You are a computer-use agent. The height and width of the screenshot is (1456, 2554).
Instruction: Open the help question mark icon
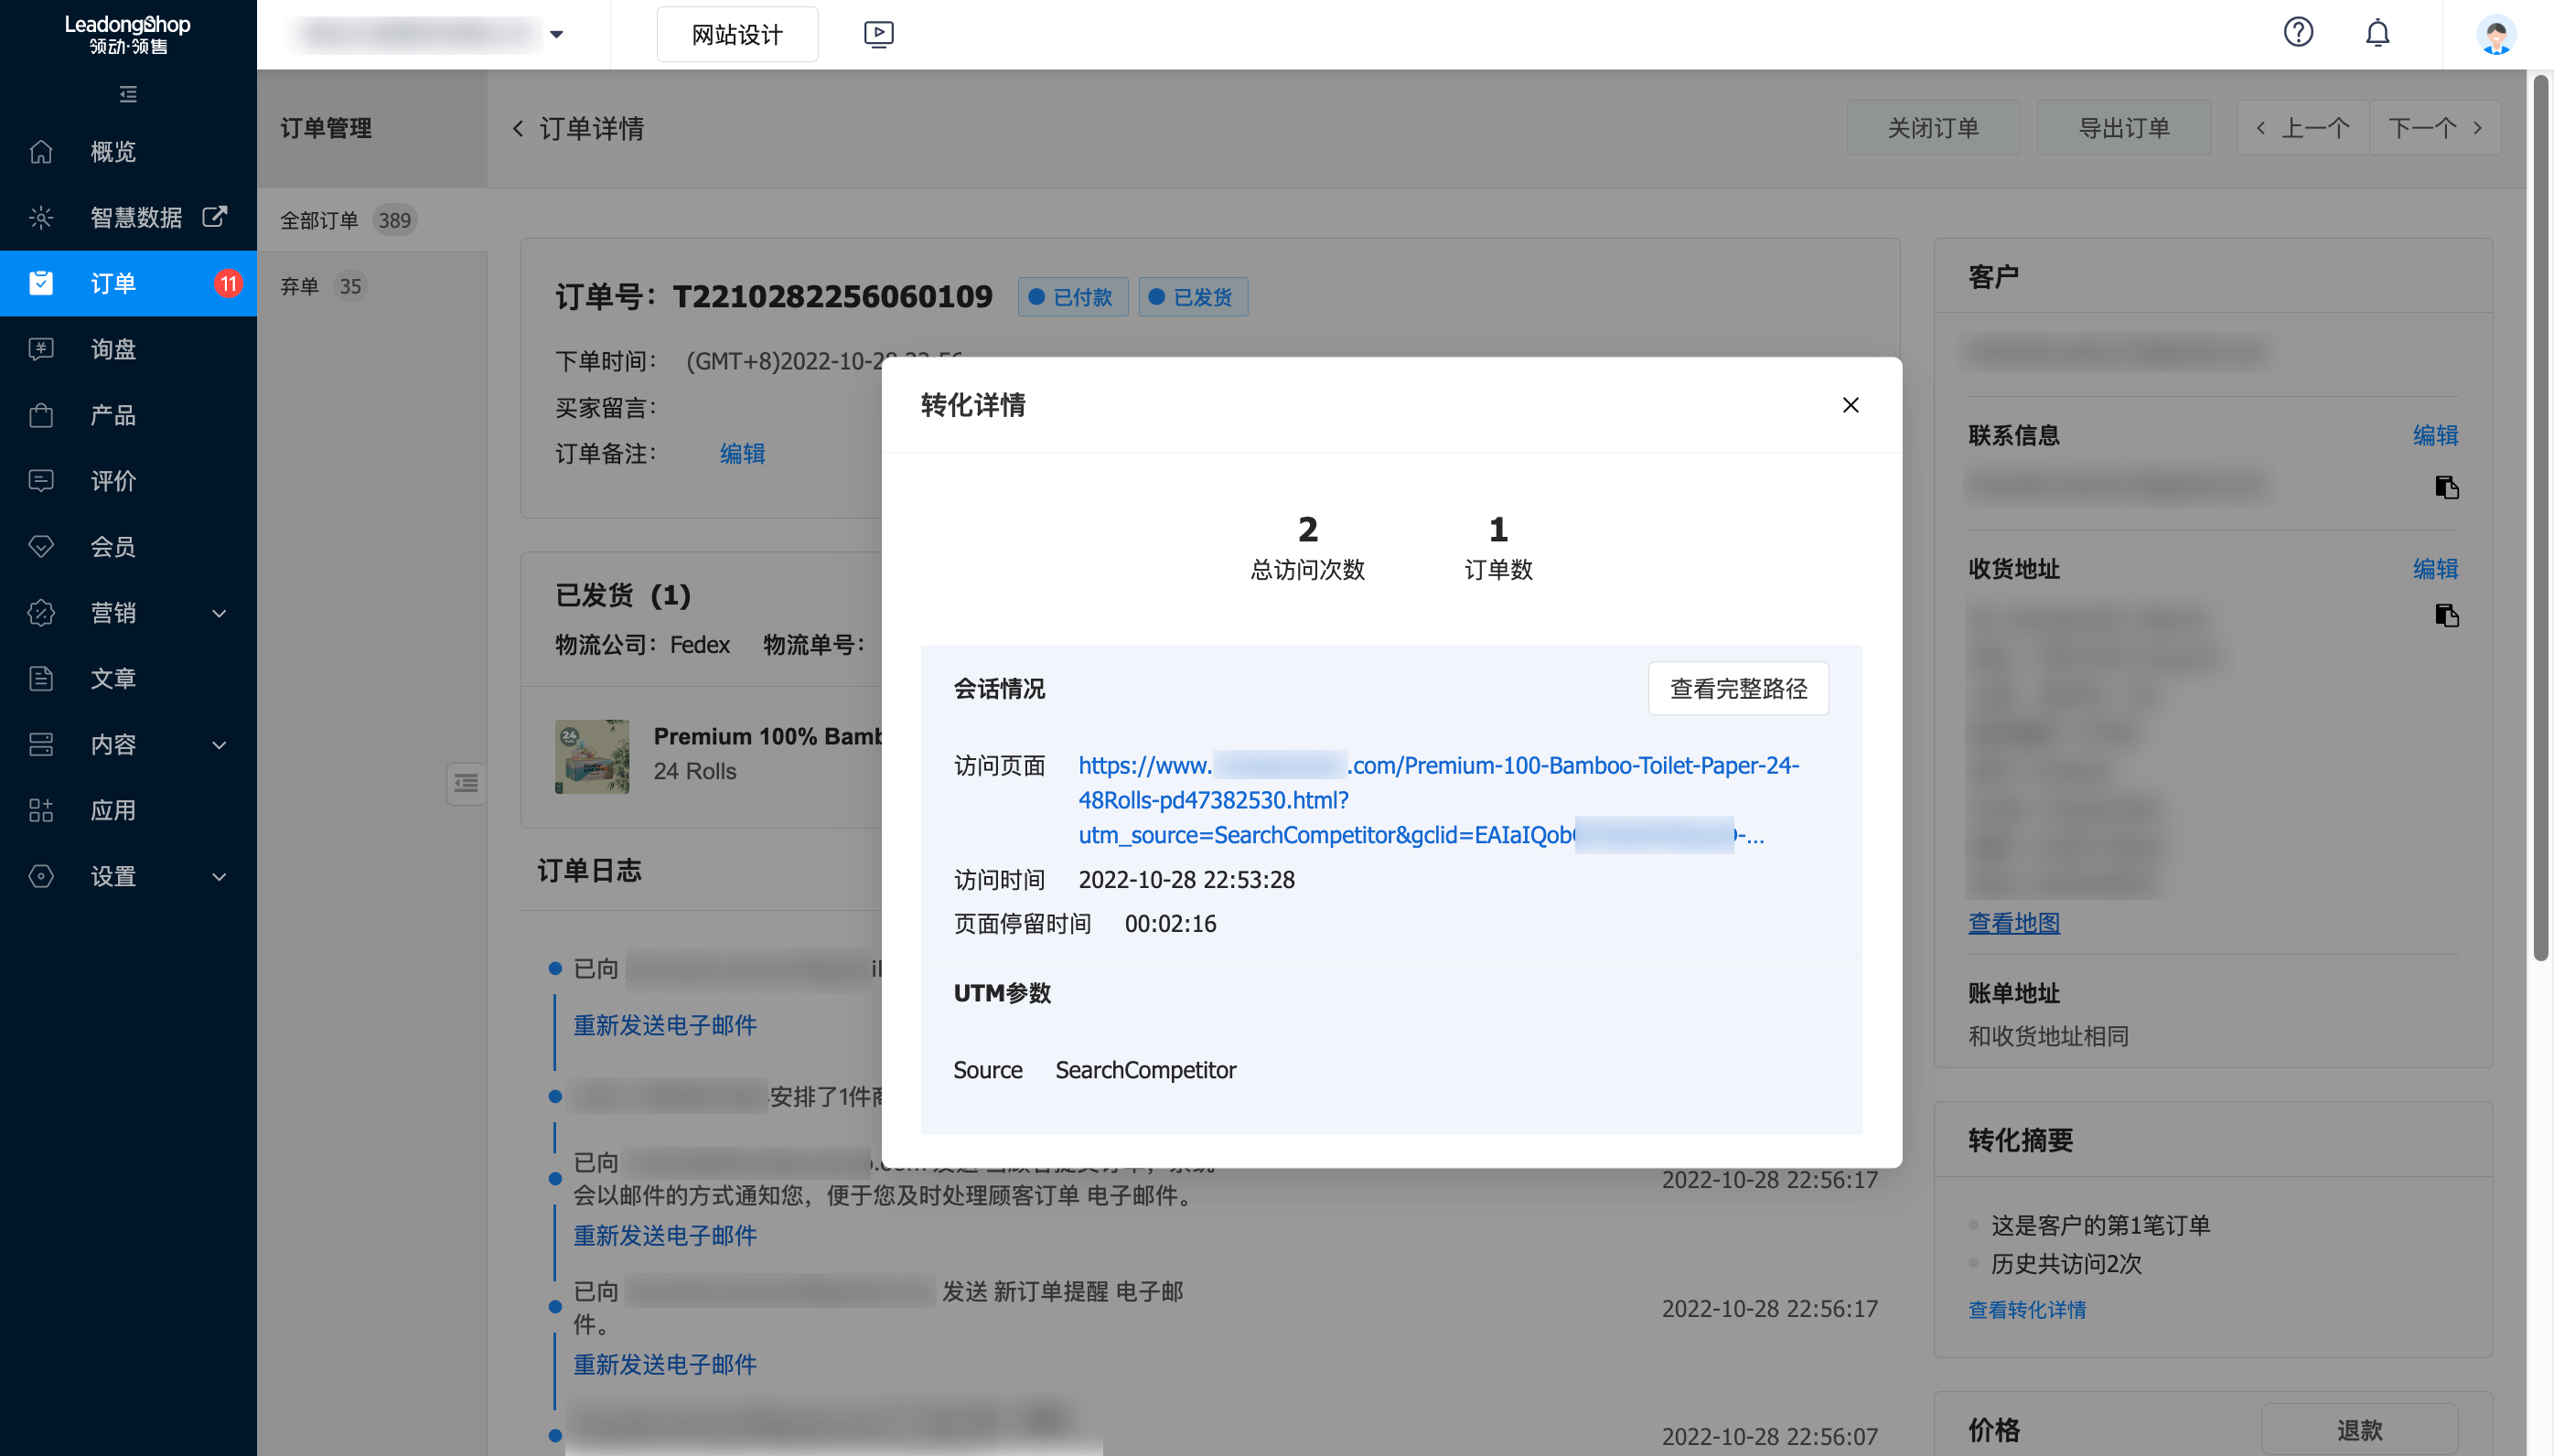click(2300, 33)
